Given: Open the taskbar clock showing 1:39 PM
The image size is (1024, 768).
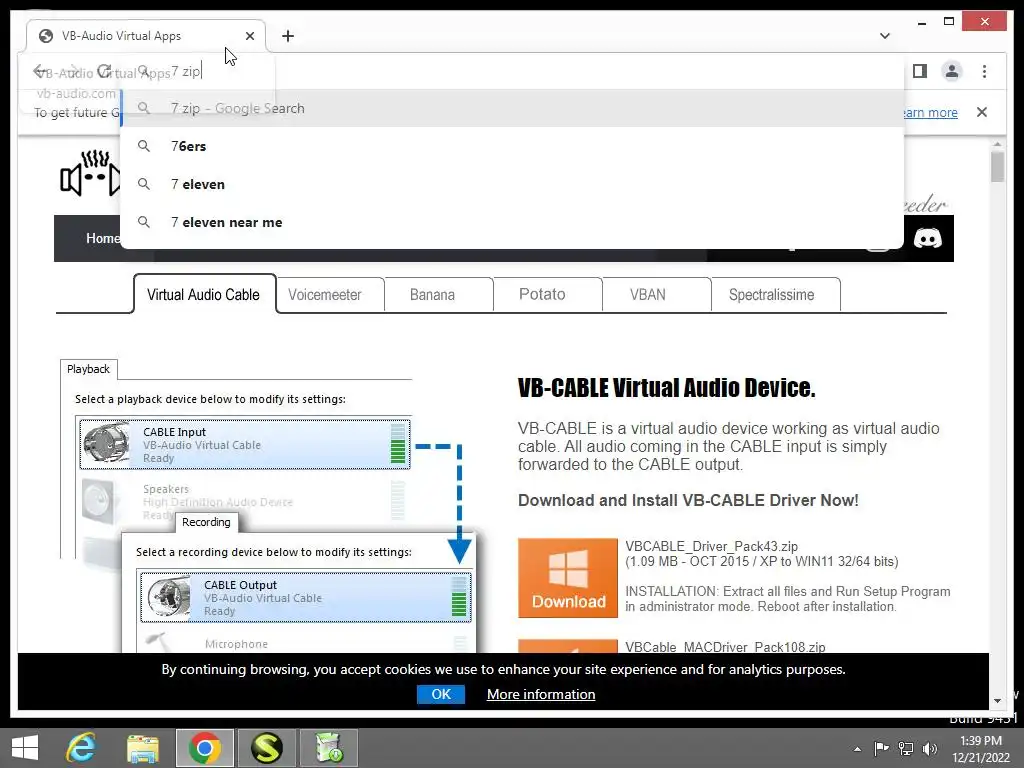Looking at the screenshot, I should pyautogui.click(x=980, y=749).
